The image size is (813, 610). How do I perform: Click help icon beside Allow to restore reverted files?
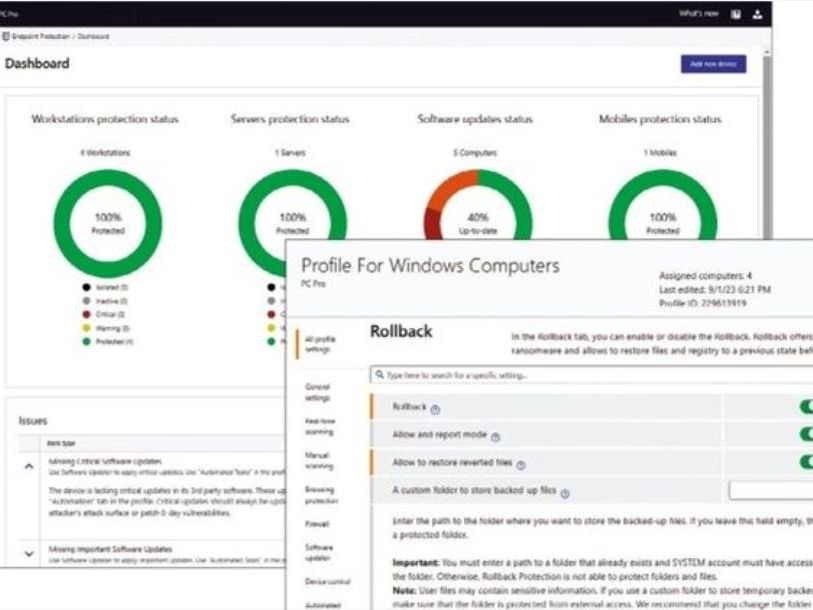click(x=521, y=465)
